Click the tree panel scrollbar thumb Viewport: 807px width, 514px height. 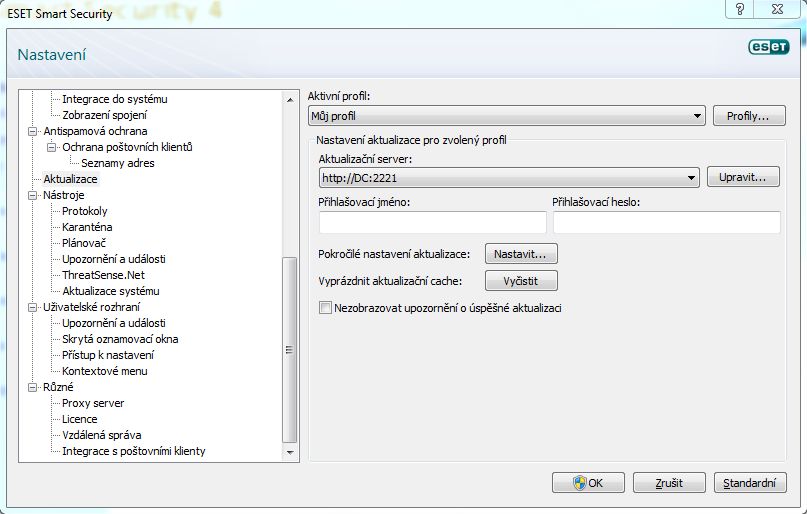(x=290, y=350)
